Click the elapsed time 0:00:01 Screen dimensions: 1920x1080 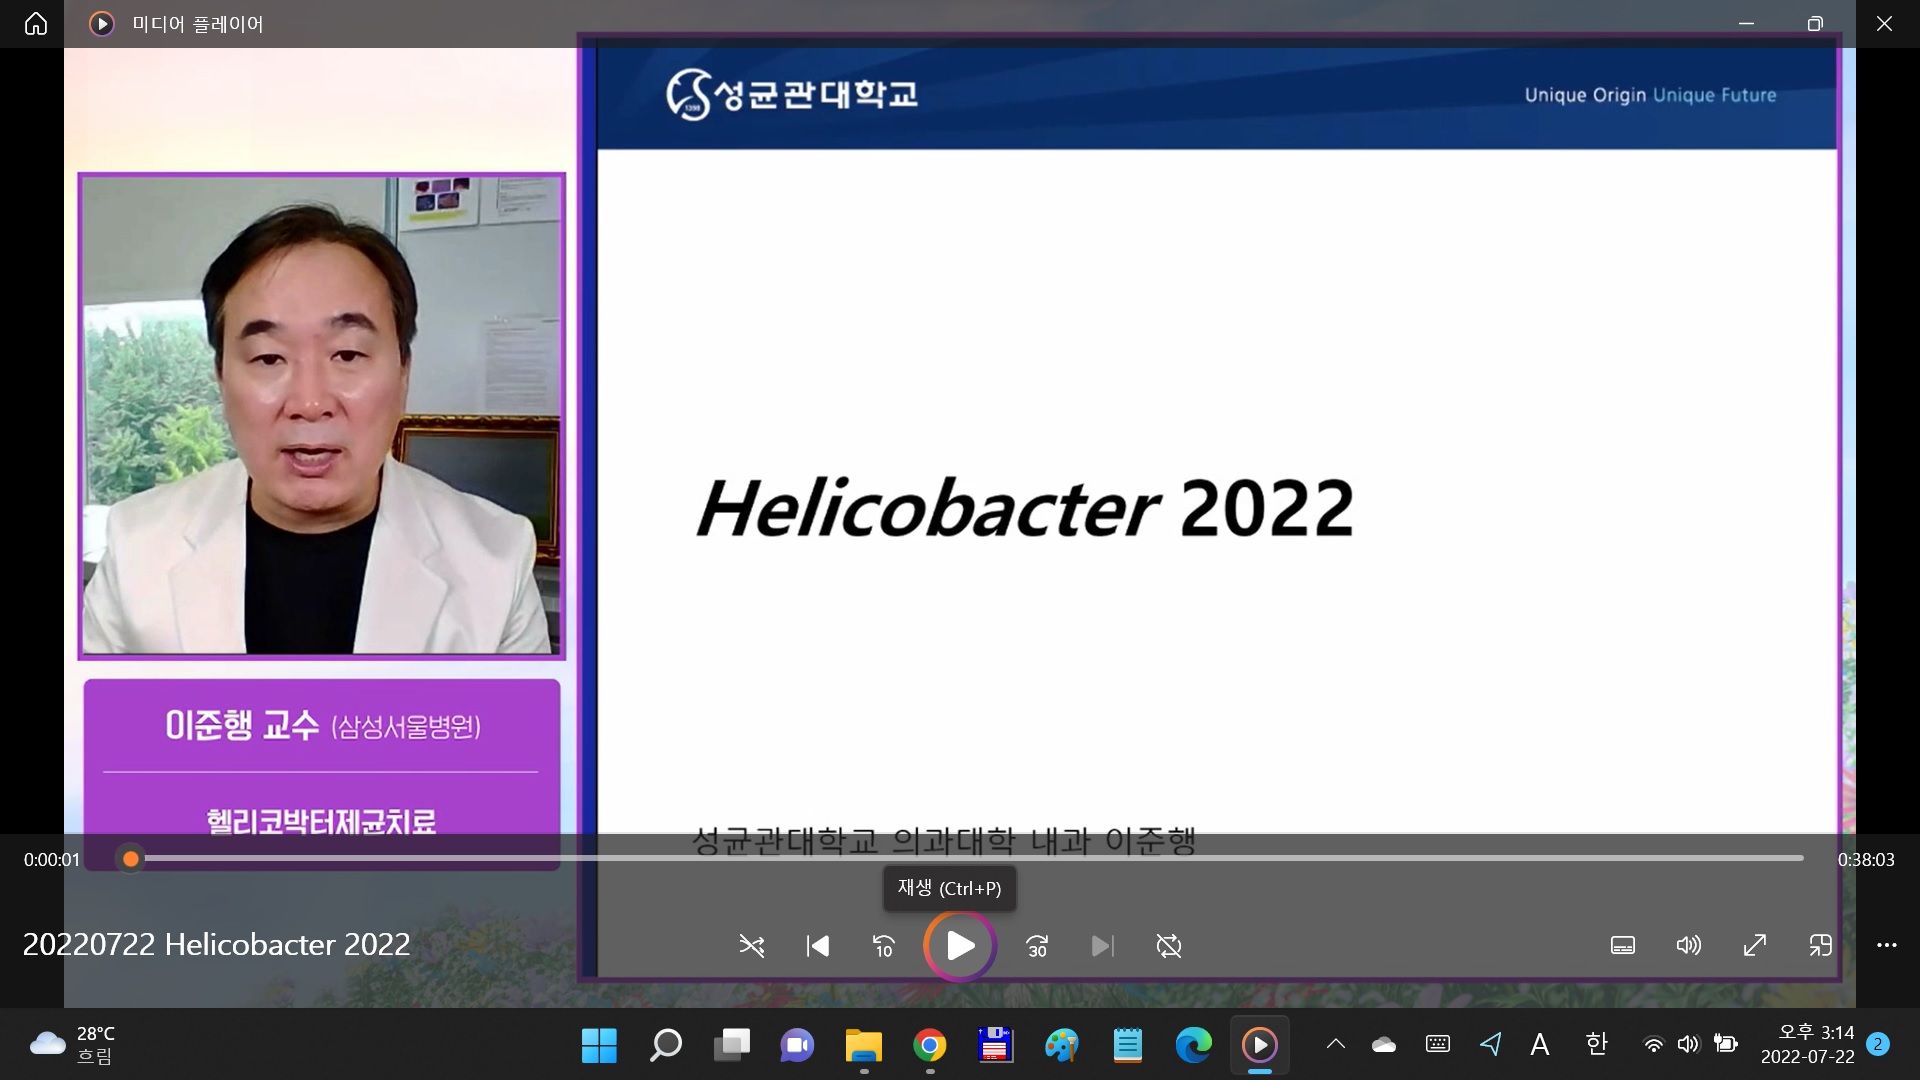tap(52, 859)
